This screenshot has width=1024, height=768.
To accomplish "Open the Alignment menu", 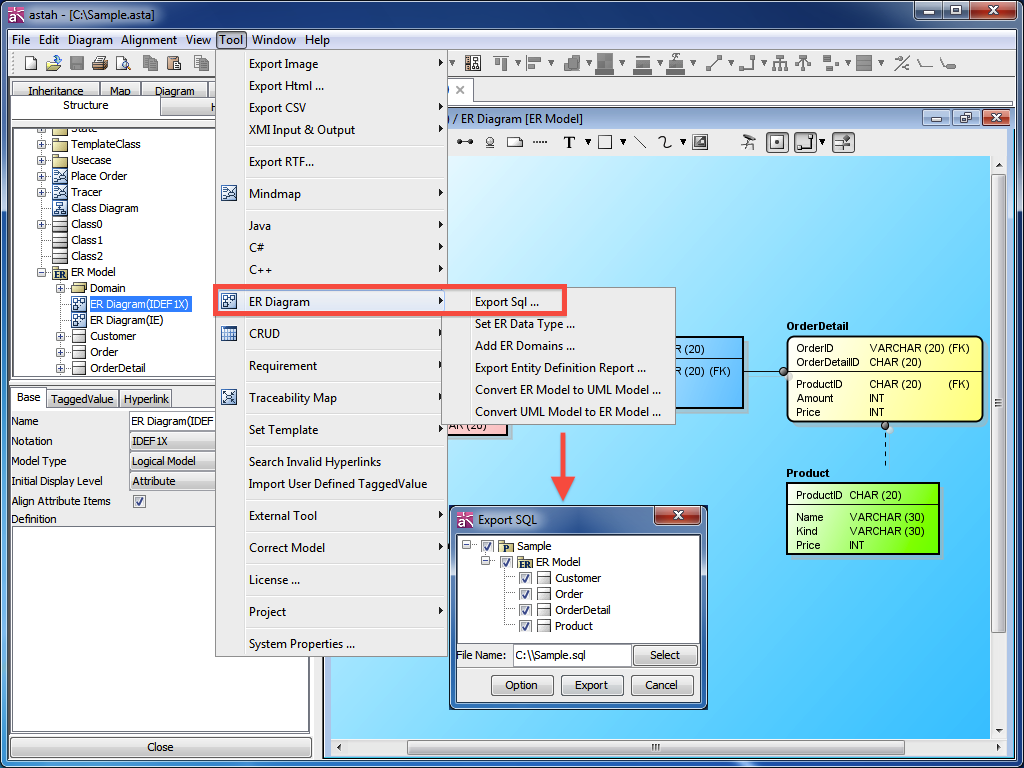I will tap(148, 40).
